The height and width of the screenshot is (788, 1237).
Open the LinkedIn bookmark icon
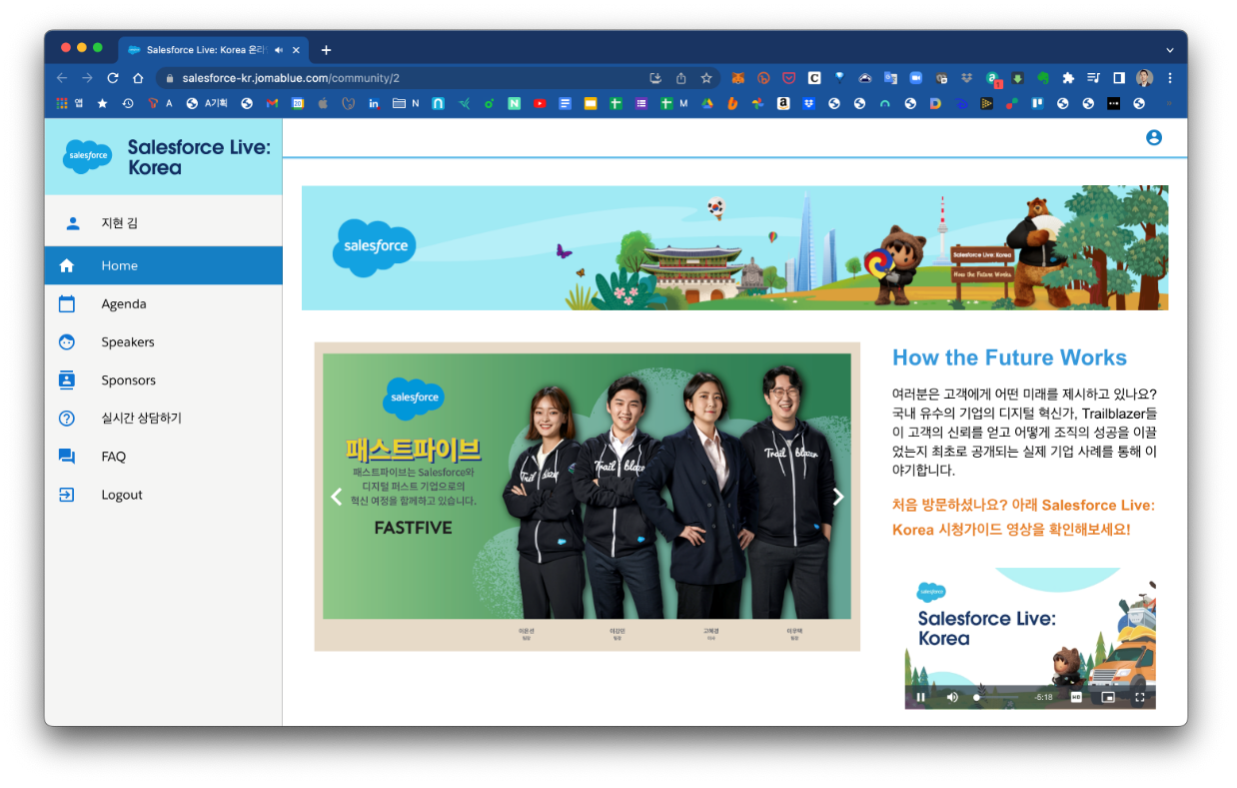(x=374, y=103)
